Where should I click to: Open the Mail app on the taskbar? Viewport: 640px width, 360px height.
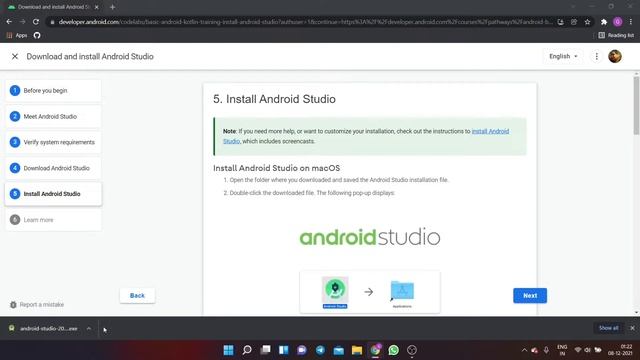[339, 350]
